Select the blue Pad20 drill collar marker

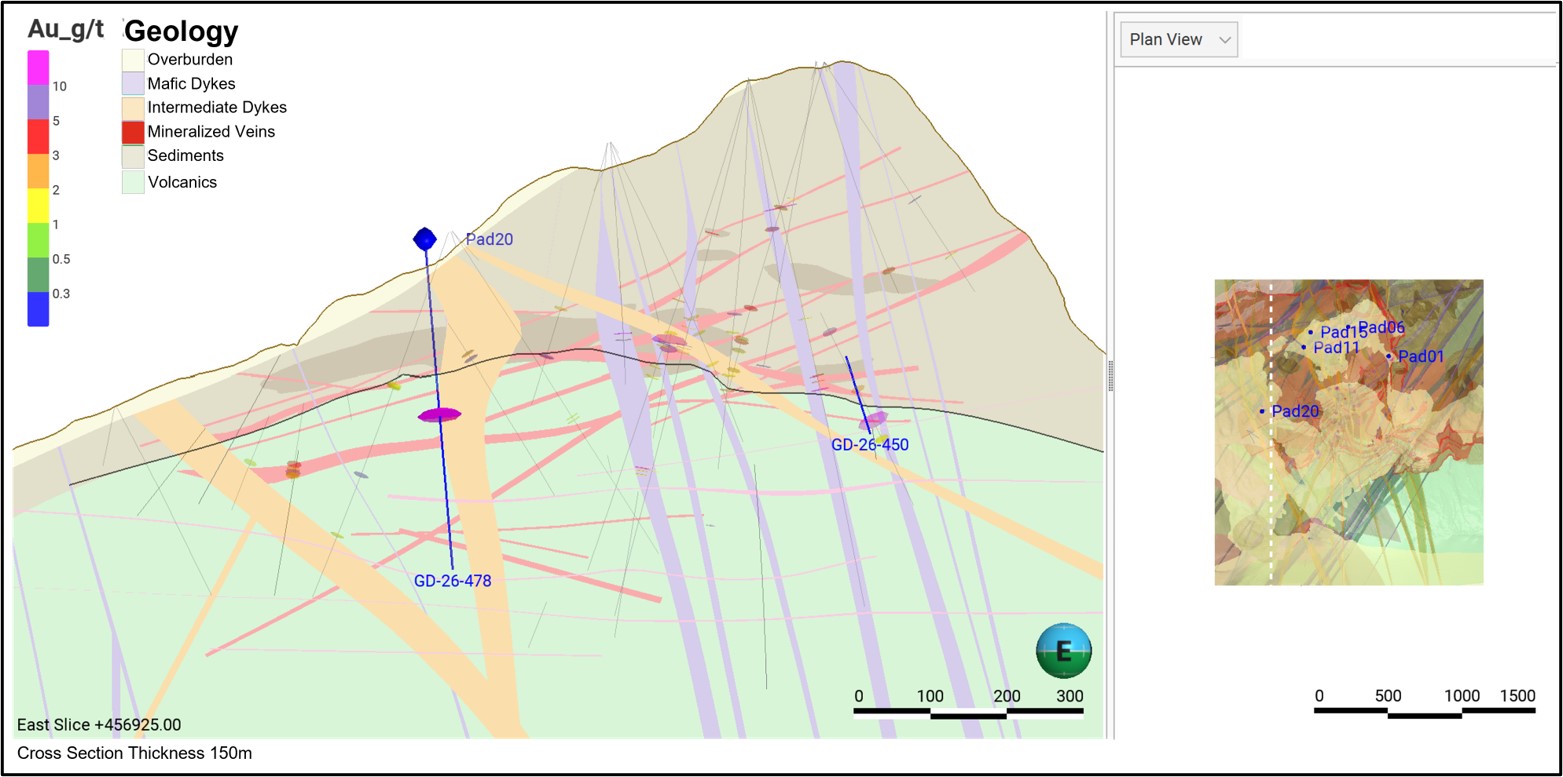click(425, 239)
